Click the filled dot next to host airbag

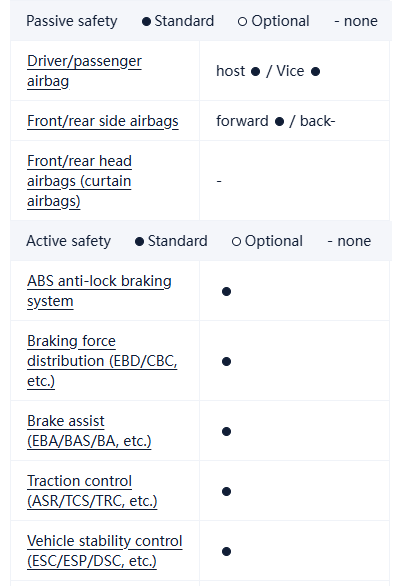(256, 71)
